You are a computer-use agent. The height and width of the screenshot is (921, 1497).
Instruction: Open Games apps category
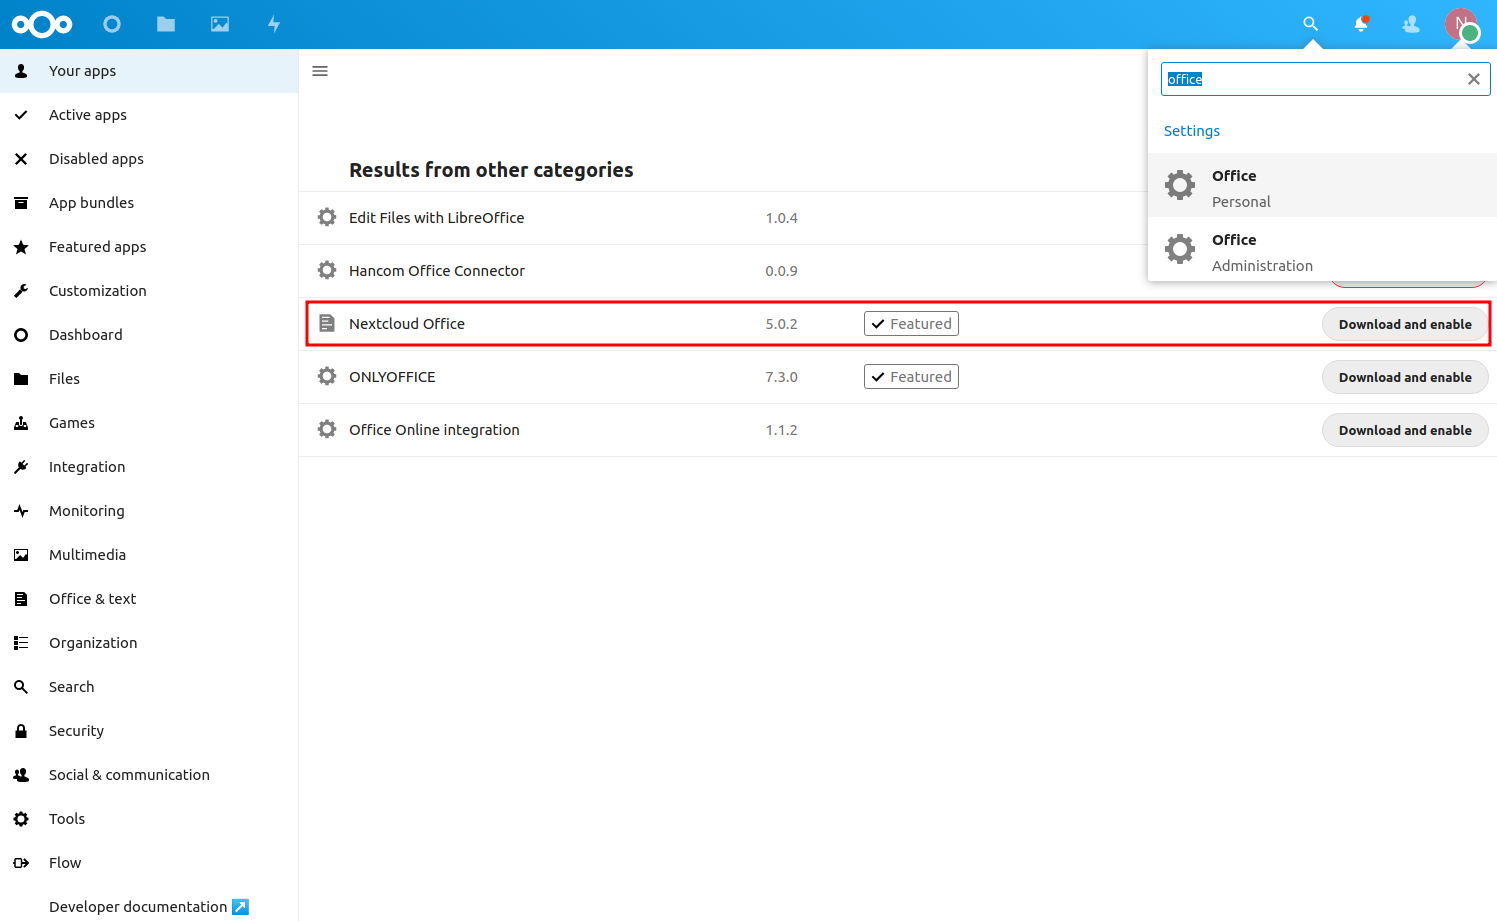(x=149, y=423)
